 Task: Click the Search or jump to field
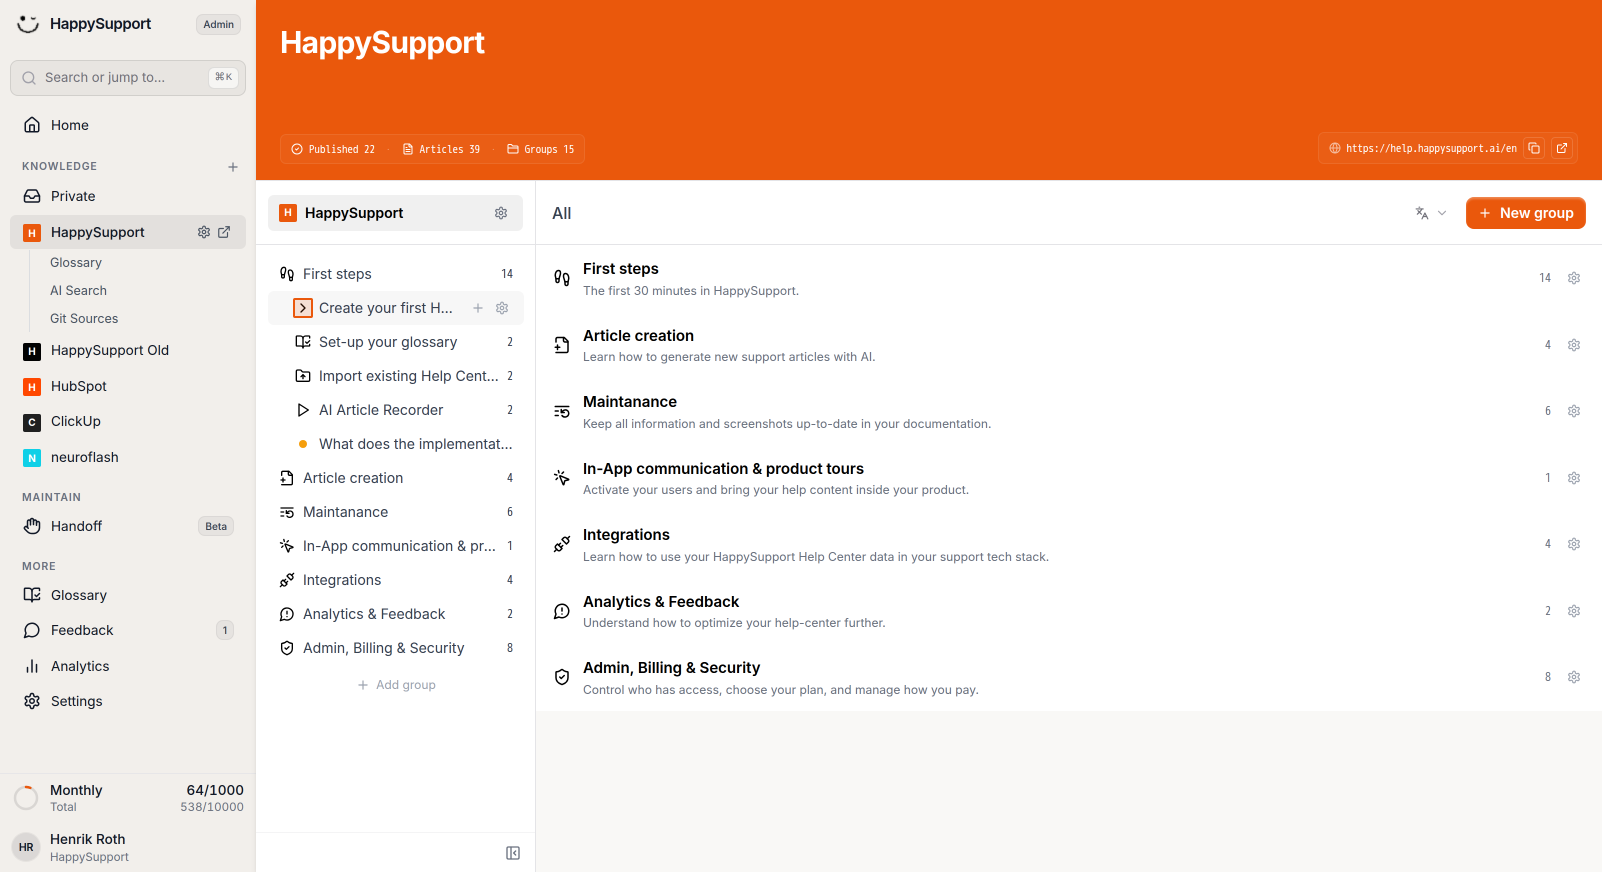(128, 78)
